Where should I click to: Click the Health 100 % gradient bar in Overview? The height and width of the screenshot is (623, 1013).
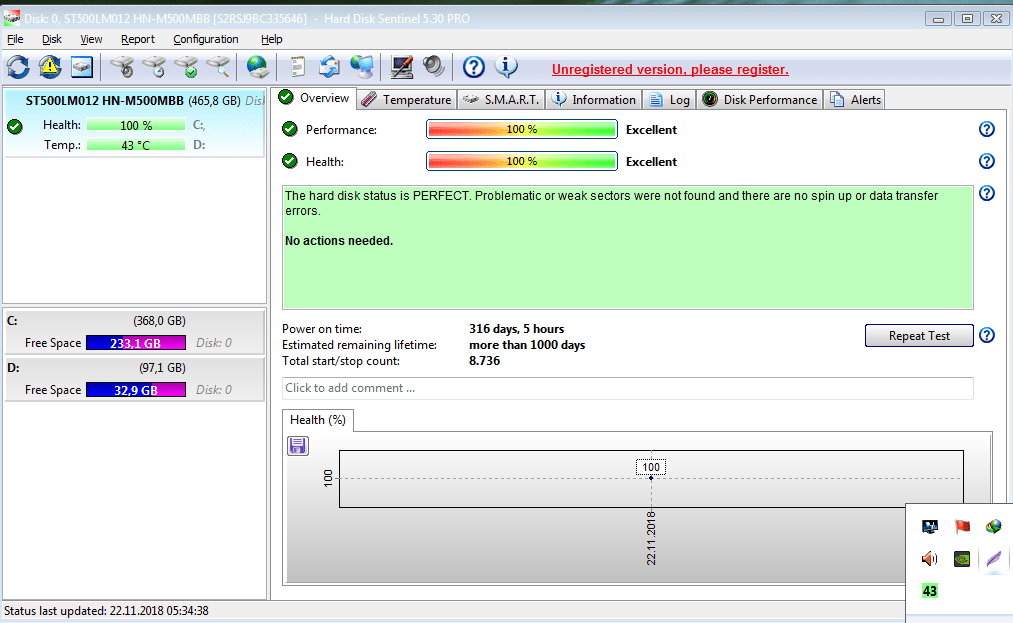coord(521,161)
